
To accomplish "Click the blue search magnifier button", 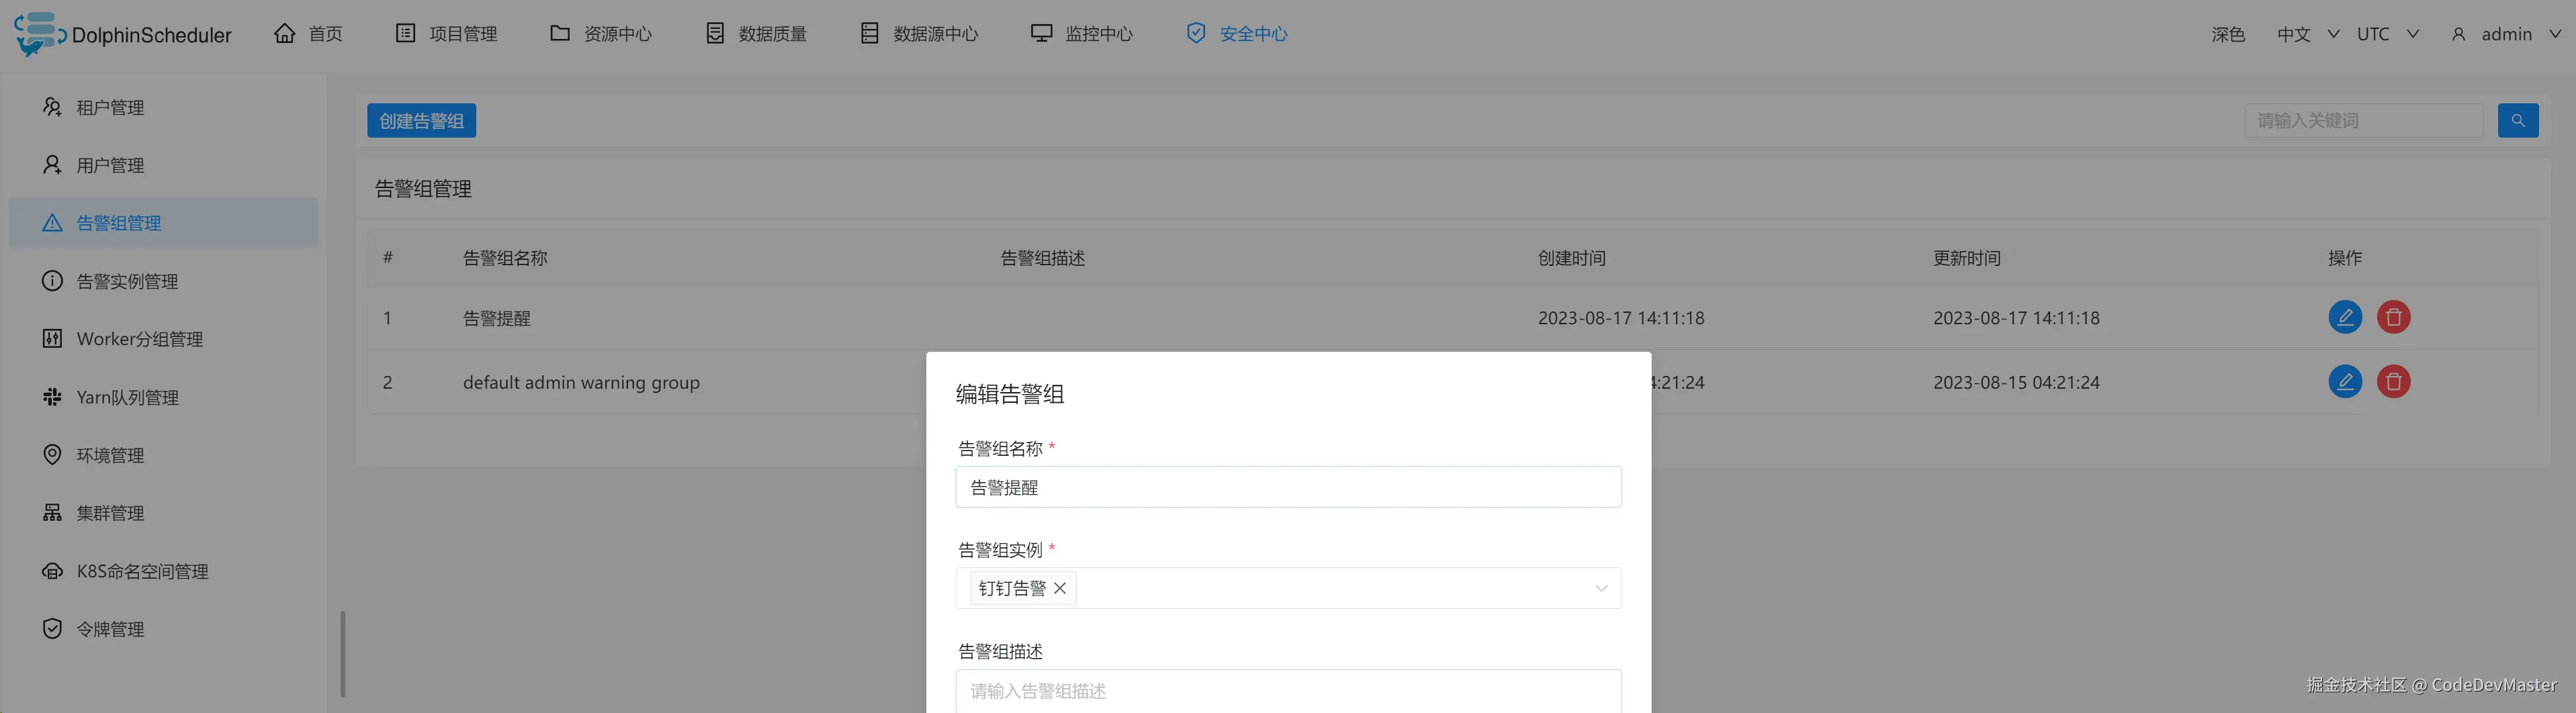I will 2519,120.
